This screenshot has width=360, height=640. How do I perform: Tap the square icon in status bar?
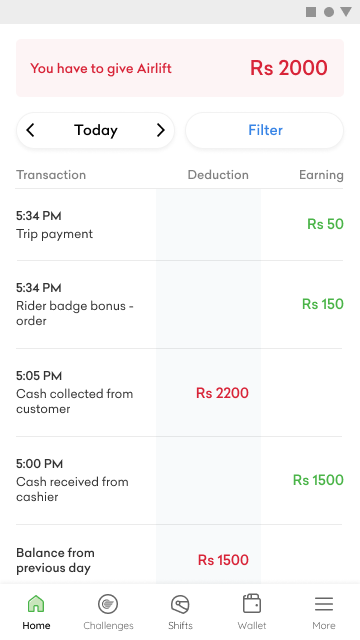point(311,12)
